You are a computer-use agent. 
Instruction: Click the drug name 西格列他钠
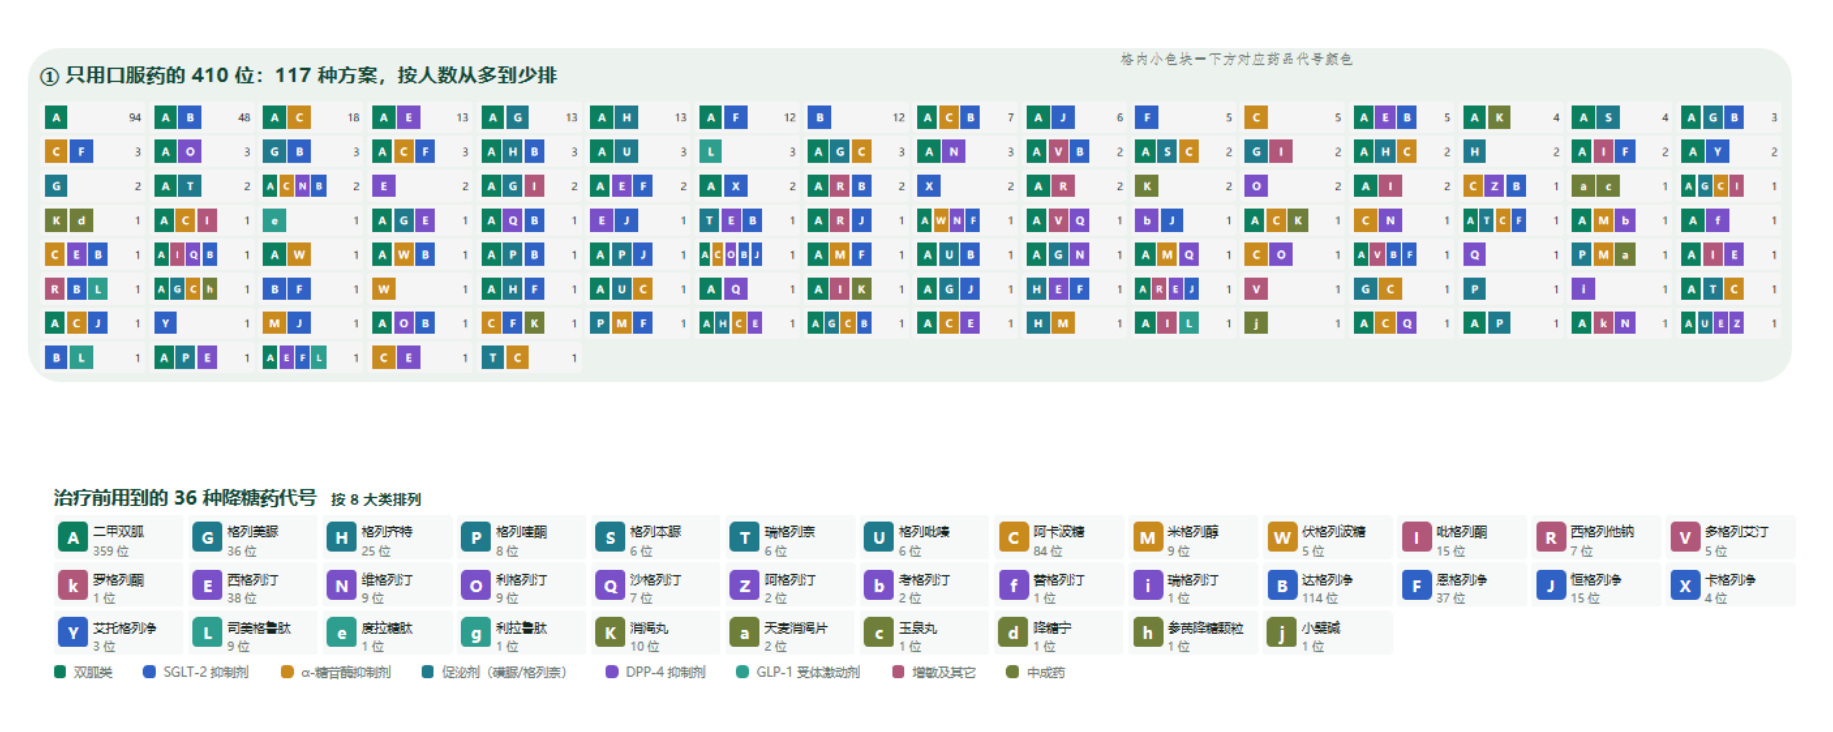(x=1602, y=532)
